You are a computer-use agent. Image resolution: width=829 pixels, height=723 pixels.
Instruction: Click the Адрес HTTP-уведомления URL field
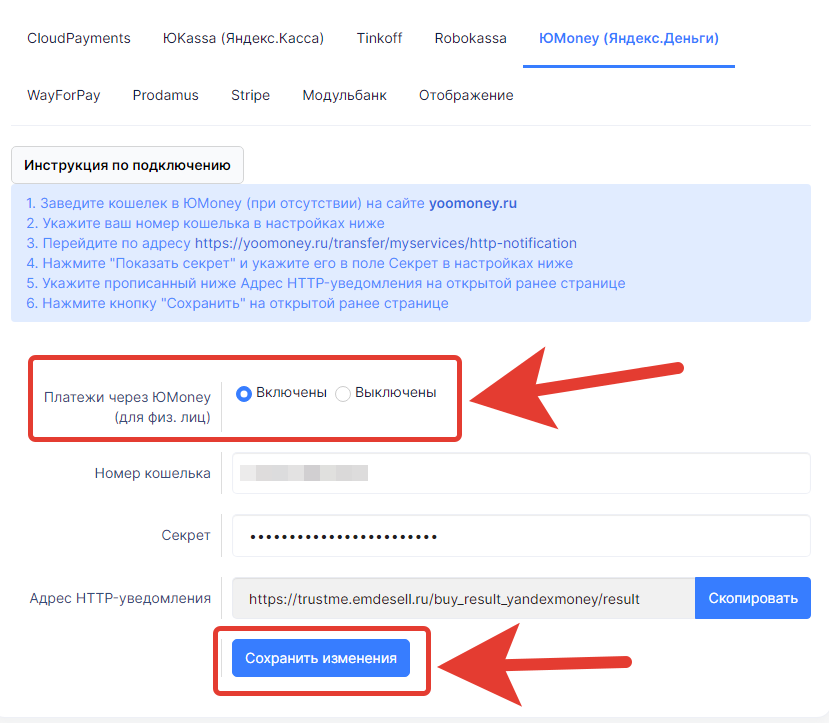click(x=463, y=598)
